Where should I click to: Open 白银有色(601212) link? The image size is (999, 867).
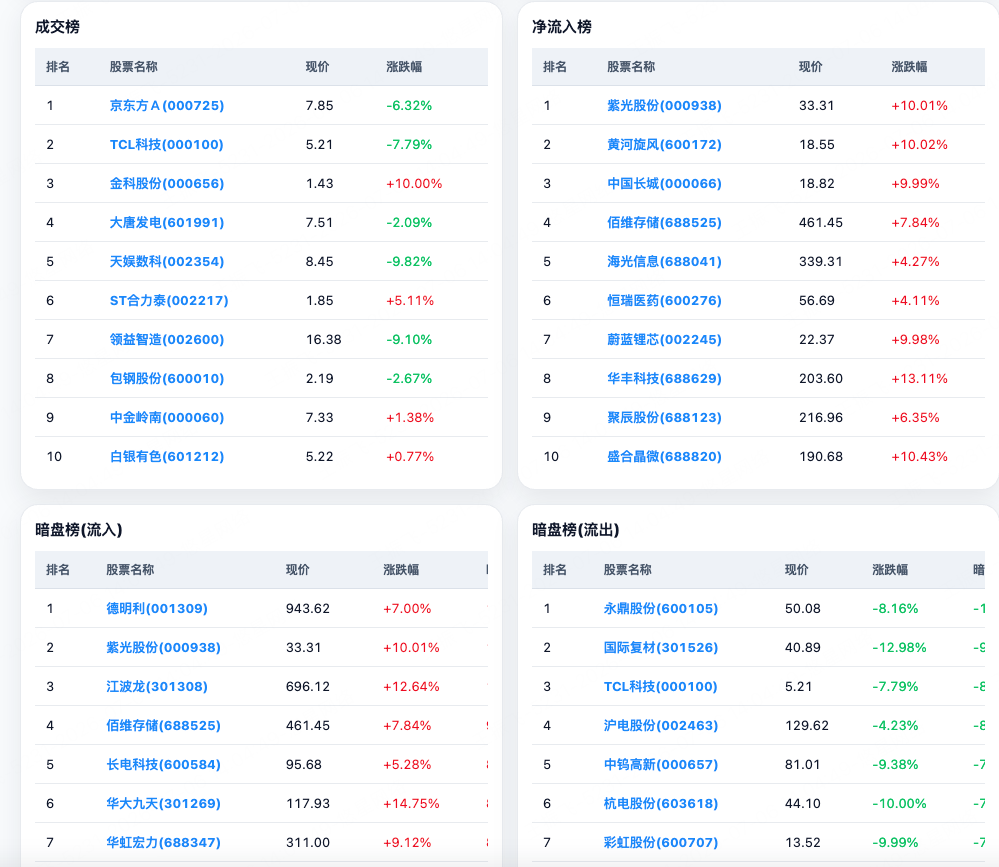167,456
